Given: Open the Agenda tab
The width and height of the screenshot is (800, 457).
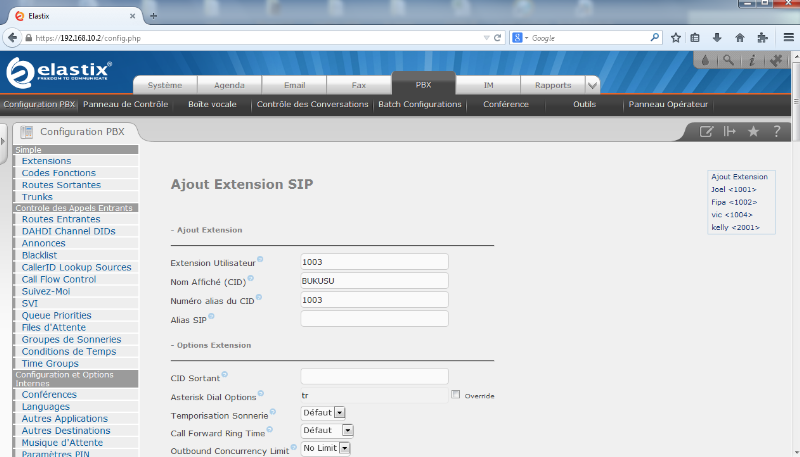Looking at the screenshot, I should pyautogui.click(x=230, y=85).
